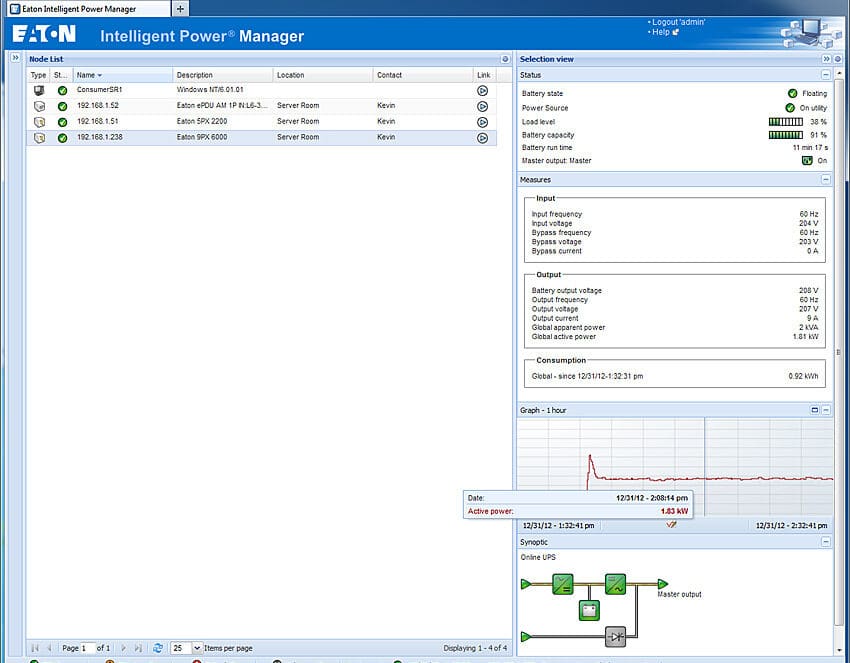Click computer type icon of ConsumerSR1

[x=39, y=90]
